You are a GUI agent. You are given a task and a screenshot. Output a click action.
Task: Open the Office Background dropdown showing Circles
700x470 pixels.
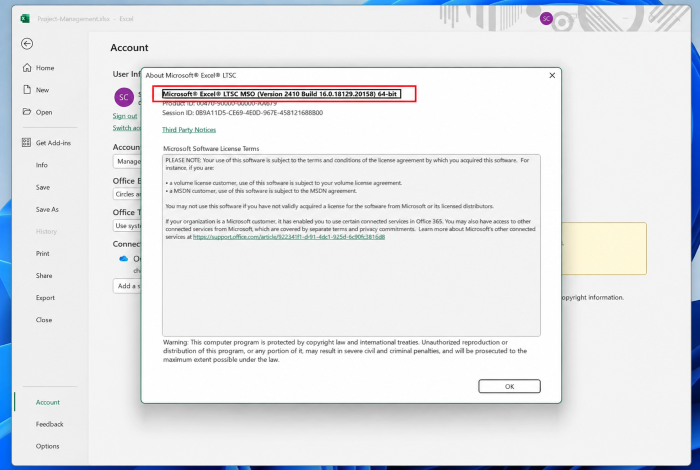pyautogui.click(x=127, y=194)
